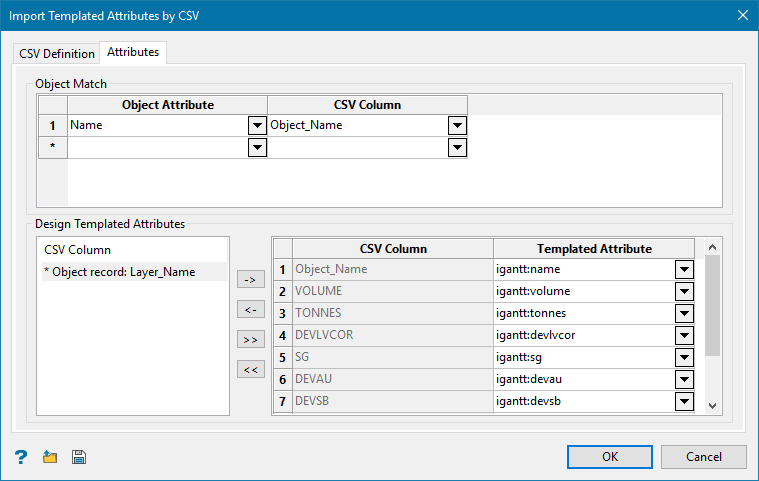
Task: Click the double left arrow remove-all button
Action: click(x=250, y=370)
